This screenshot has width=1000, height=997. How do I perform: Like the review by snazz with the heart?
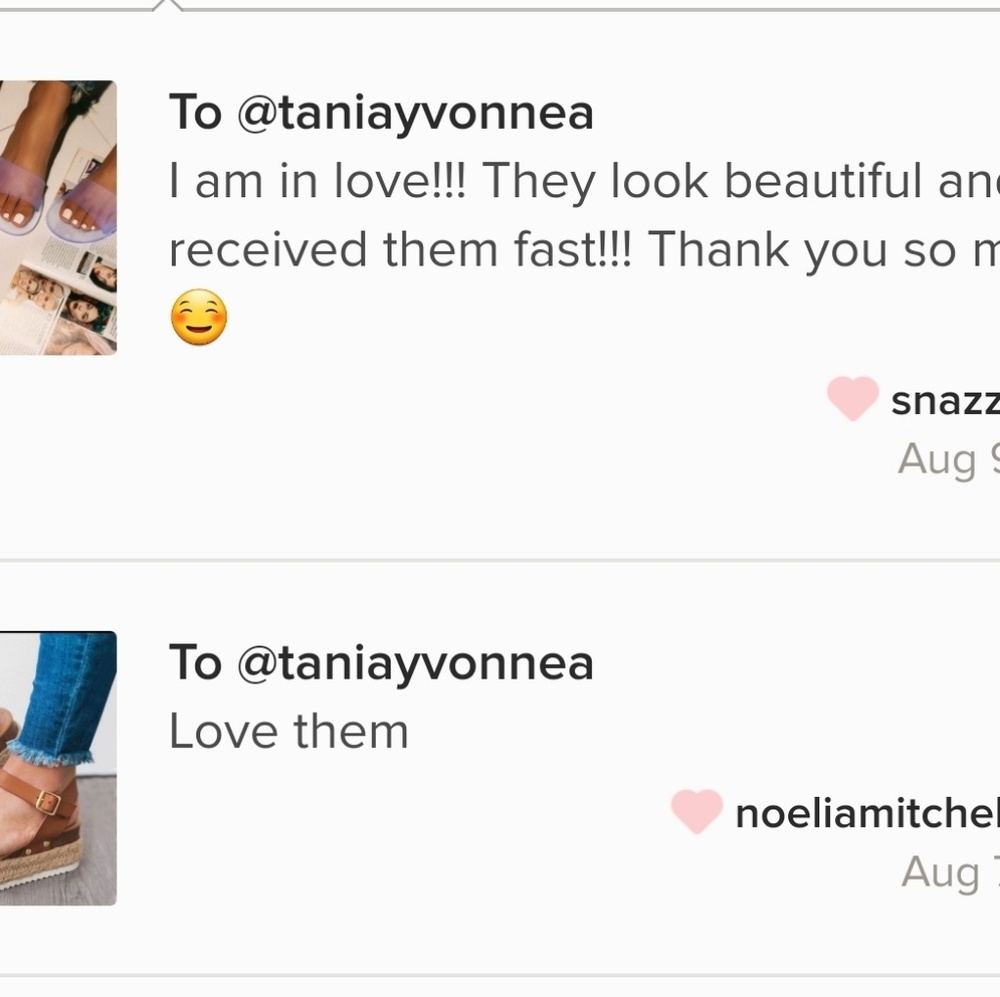point(852,398)
